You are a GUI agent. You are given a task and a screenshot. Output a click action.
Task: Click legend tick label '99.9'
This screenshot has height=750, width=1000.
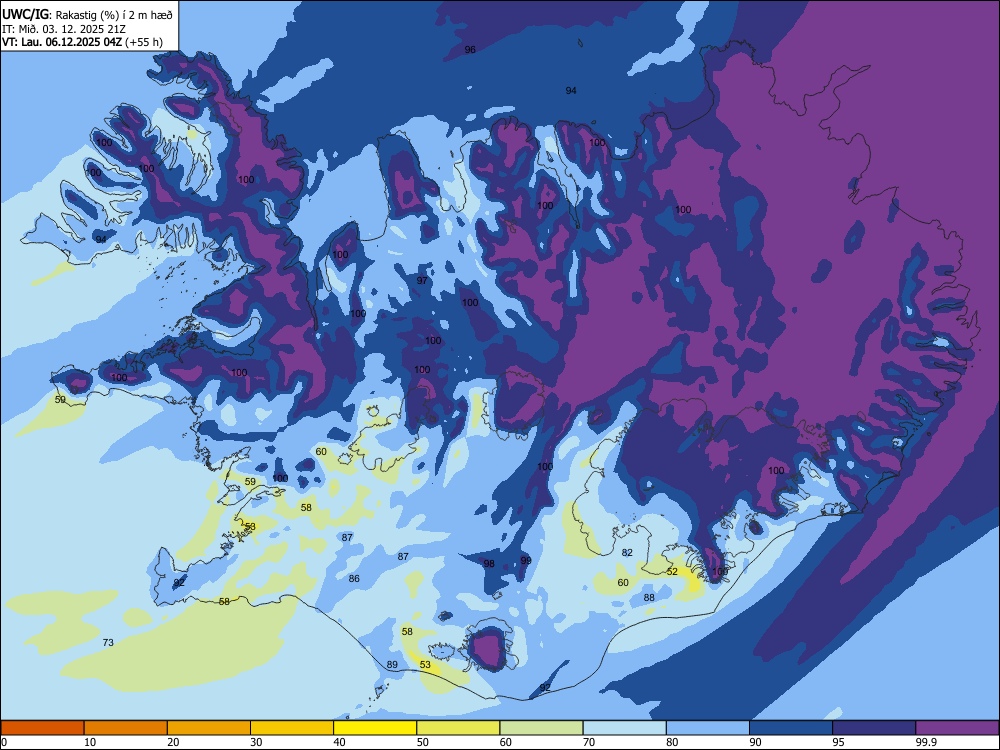(925, 742)
